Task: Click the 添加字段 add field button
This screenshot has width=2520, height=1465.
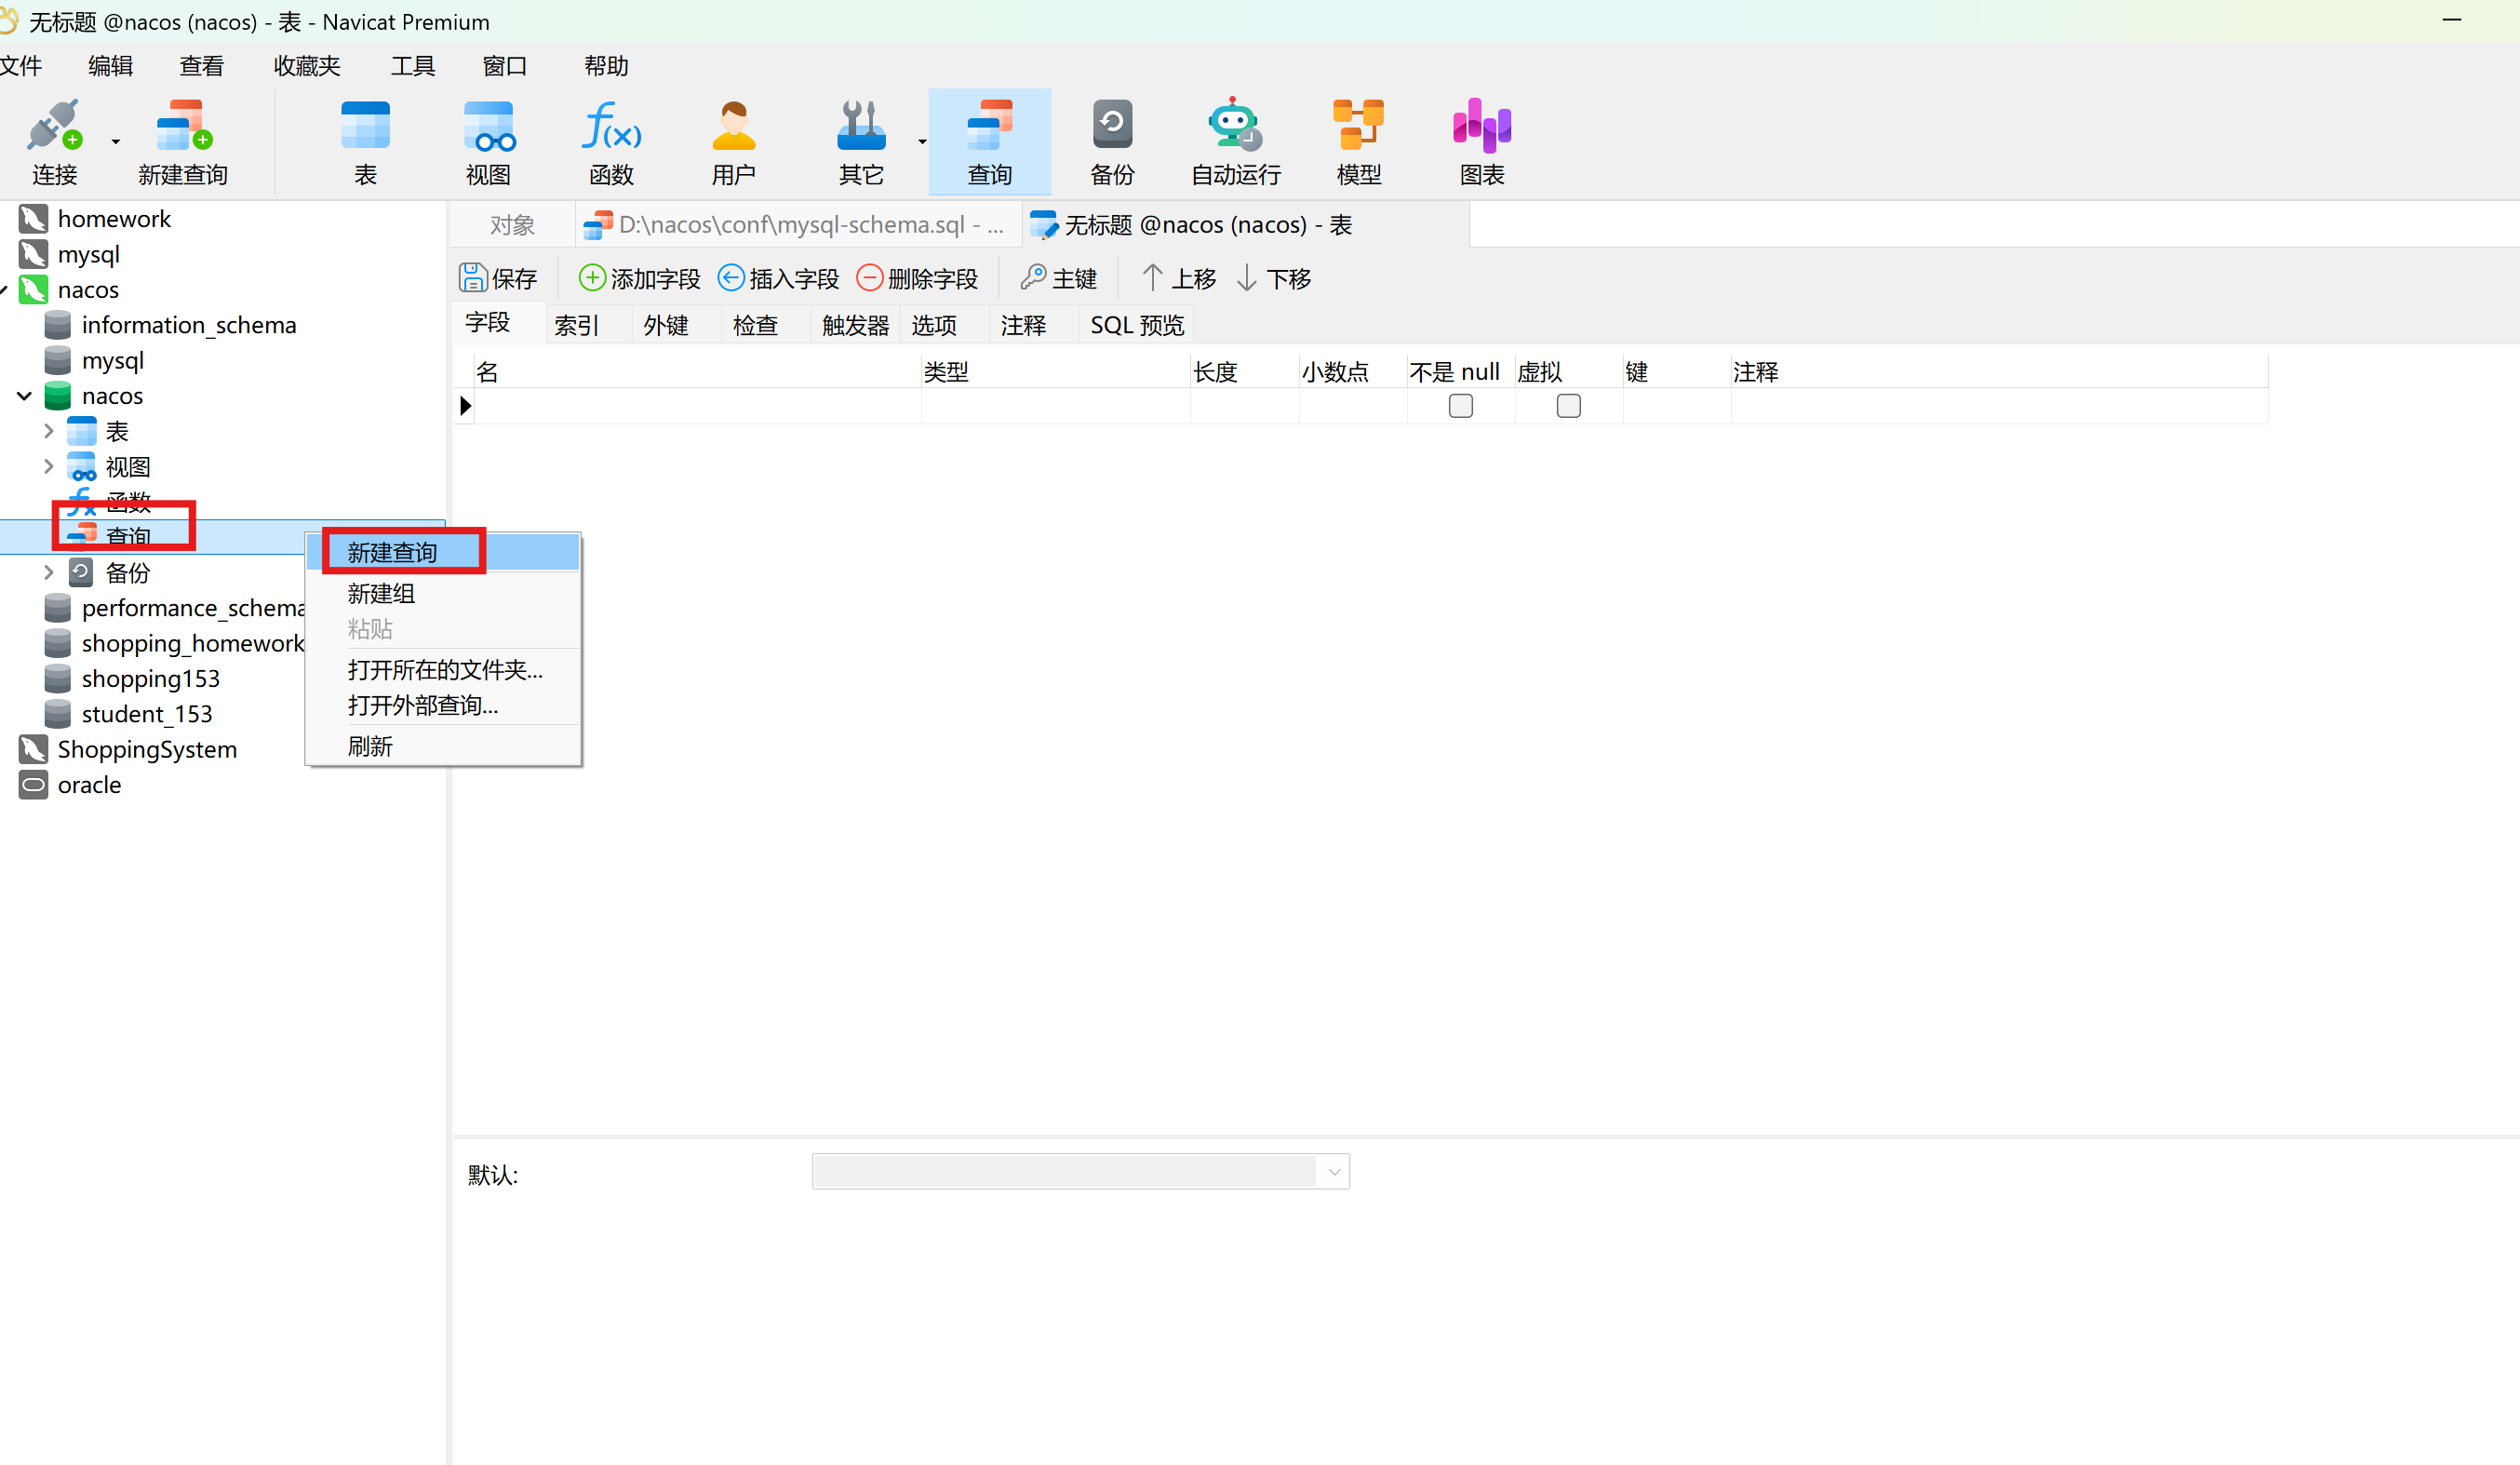Action: click(640, 278)
